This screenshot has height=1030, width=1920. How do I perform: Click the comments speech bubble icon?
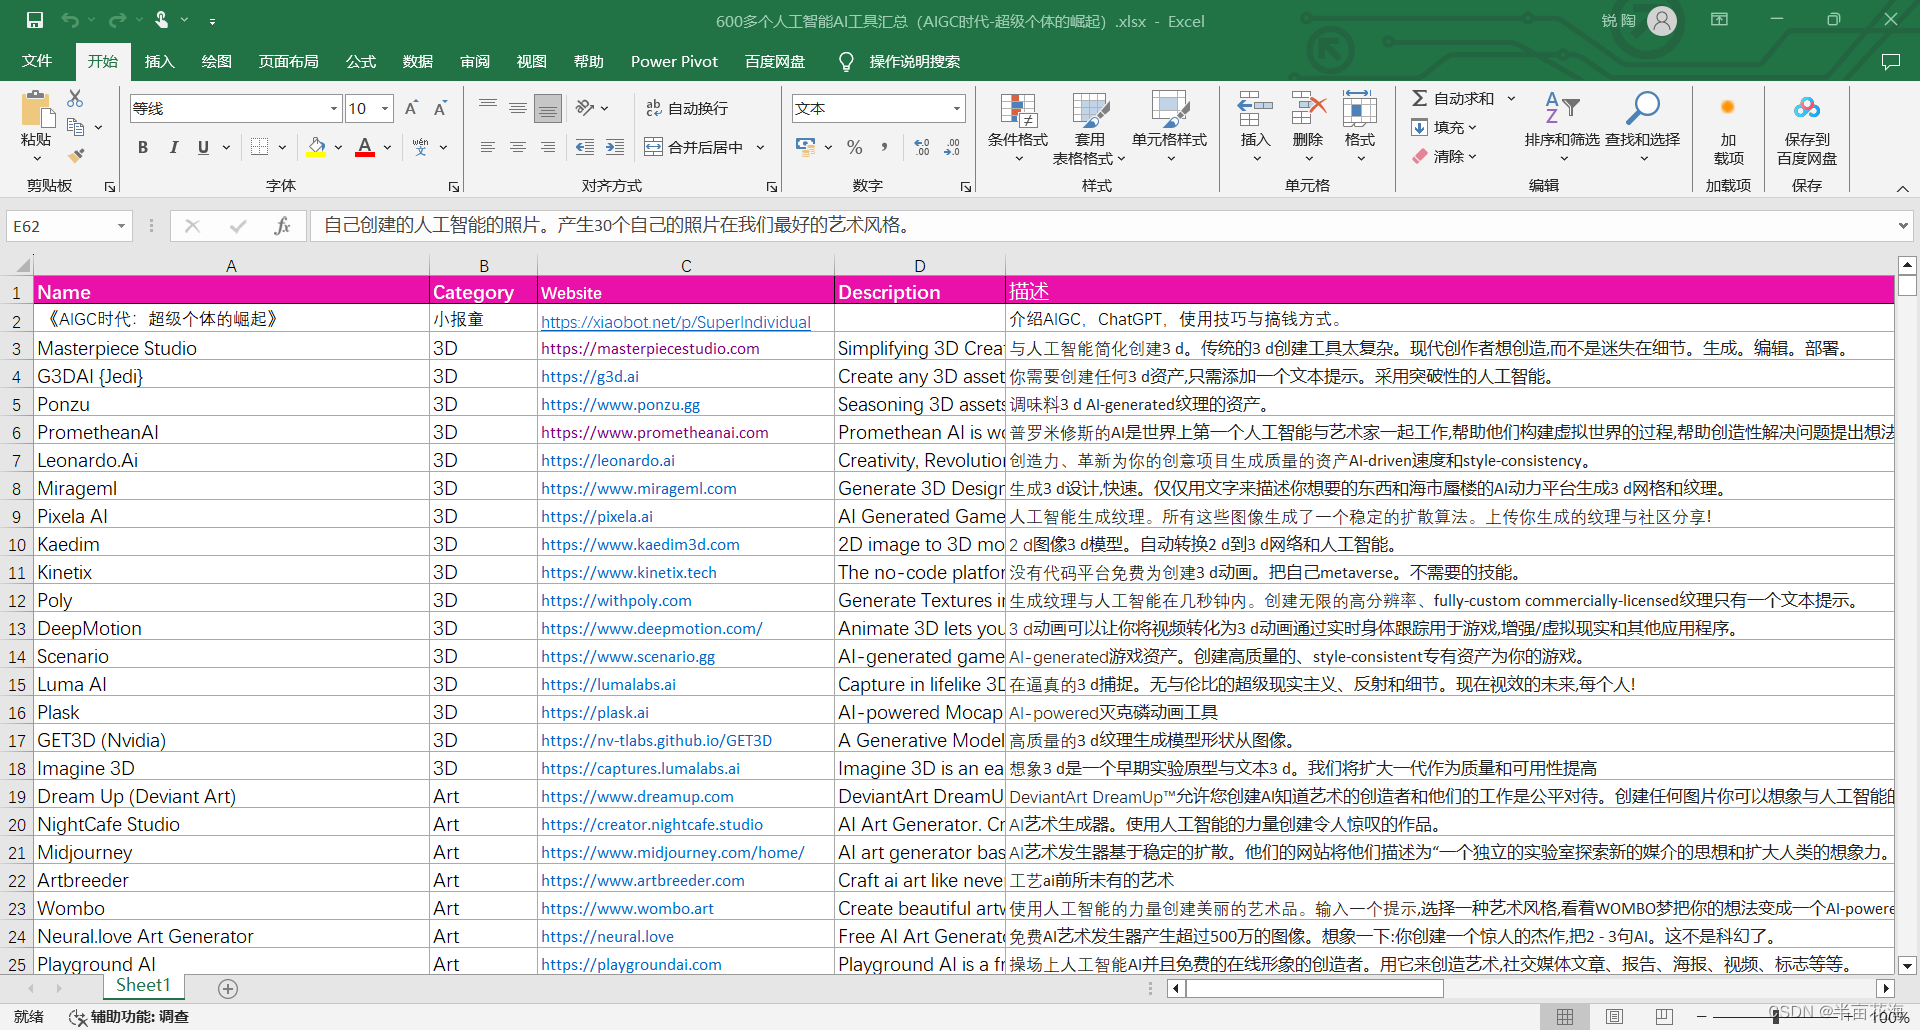[1890, 62]
